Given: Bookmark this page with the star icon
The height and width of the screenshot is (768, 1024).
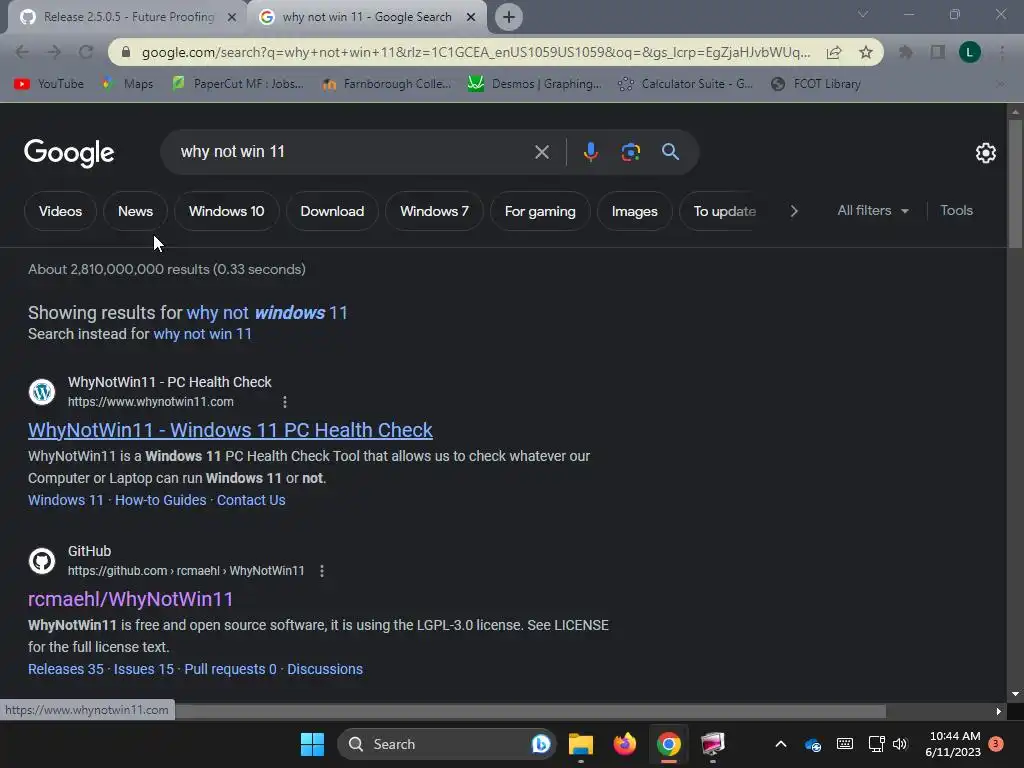Looking at the screenshot, I should [x=866, y=52].
